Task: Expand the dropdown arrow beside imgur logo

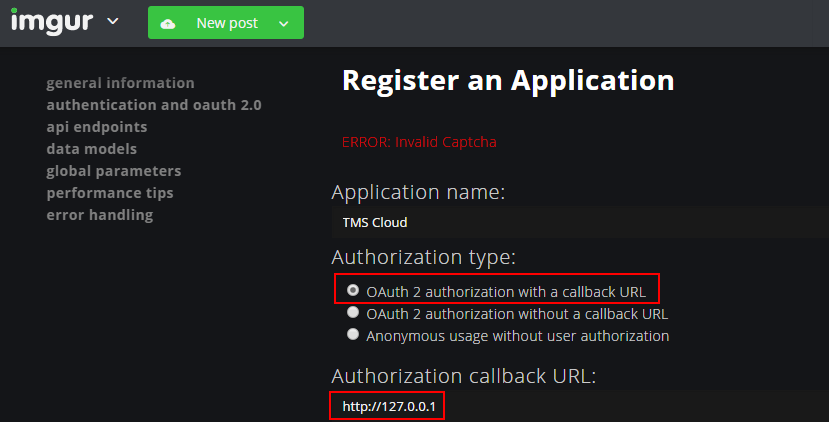Action: click(112, 21)
